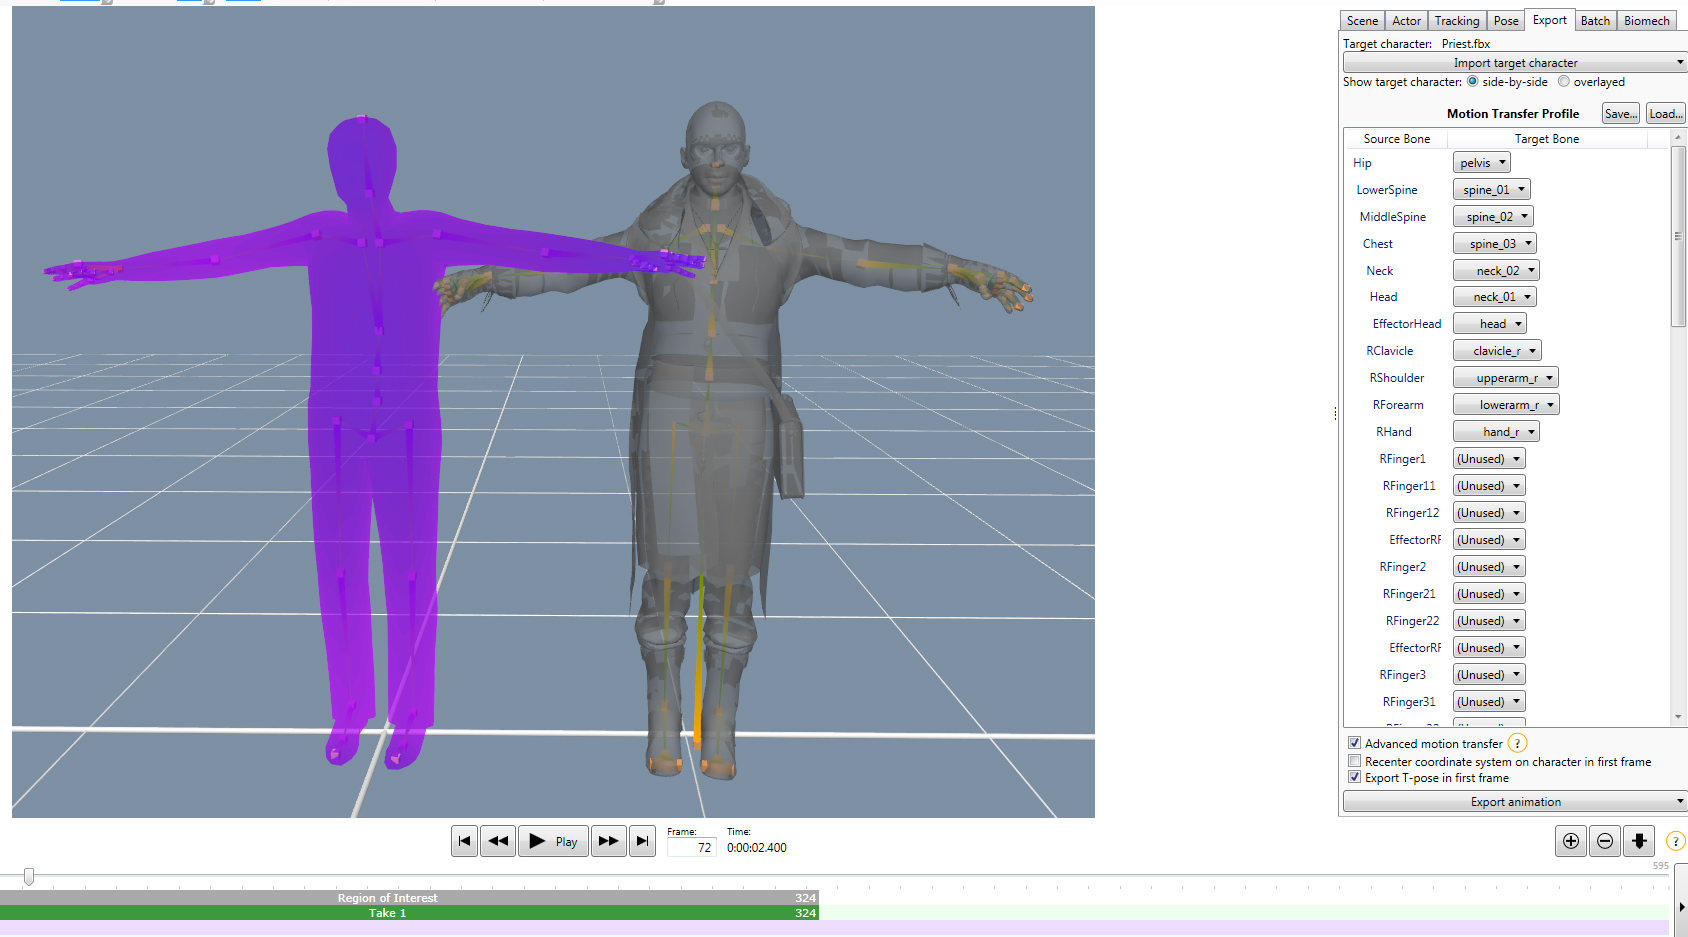Click the Load... profile button

pyautogui.click(x=1665, y=114)
